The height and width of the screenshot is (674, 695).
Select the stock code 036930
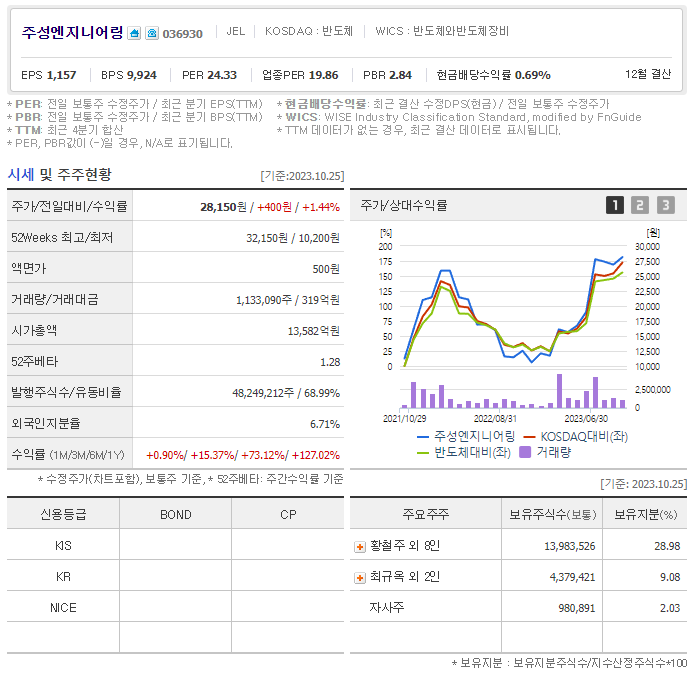click(183, 34)
